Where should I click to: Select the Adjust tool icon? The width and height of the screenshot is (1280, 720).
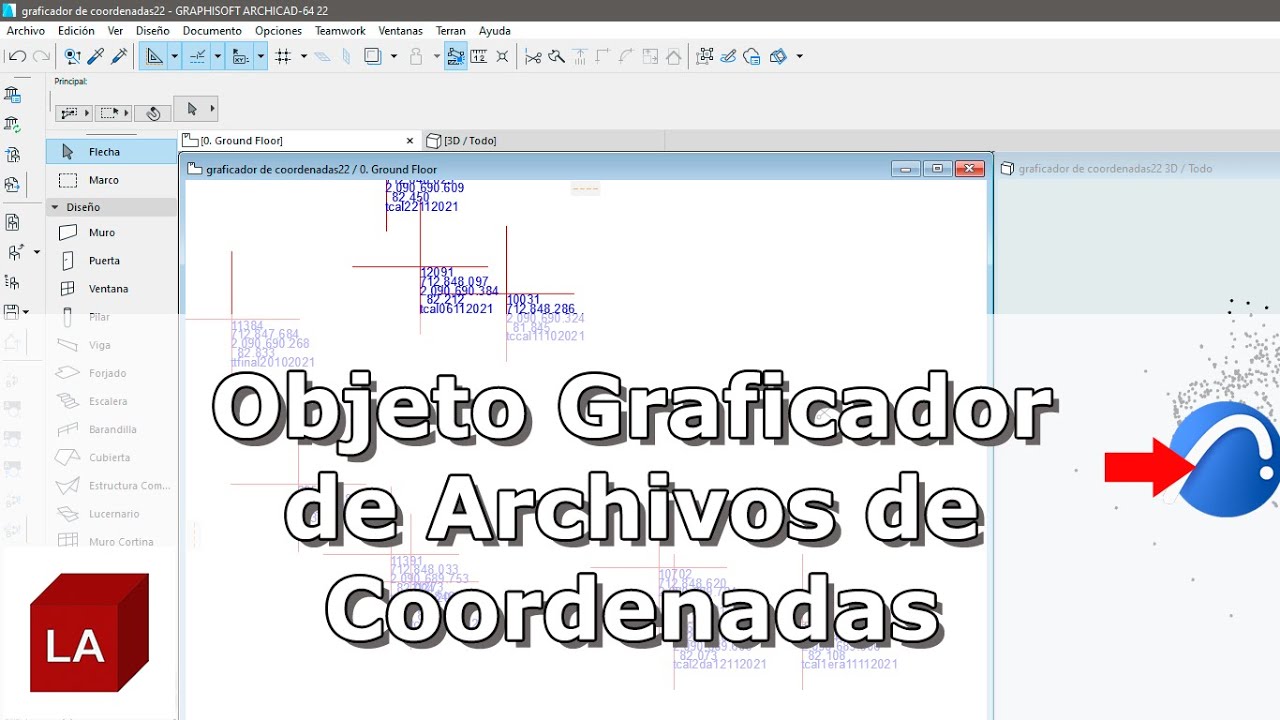click(557, 57)
